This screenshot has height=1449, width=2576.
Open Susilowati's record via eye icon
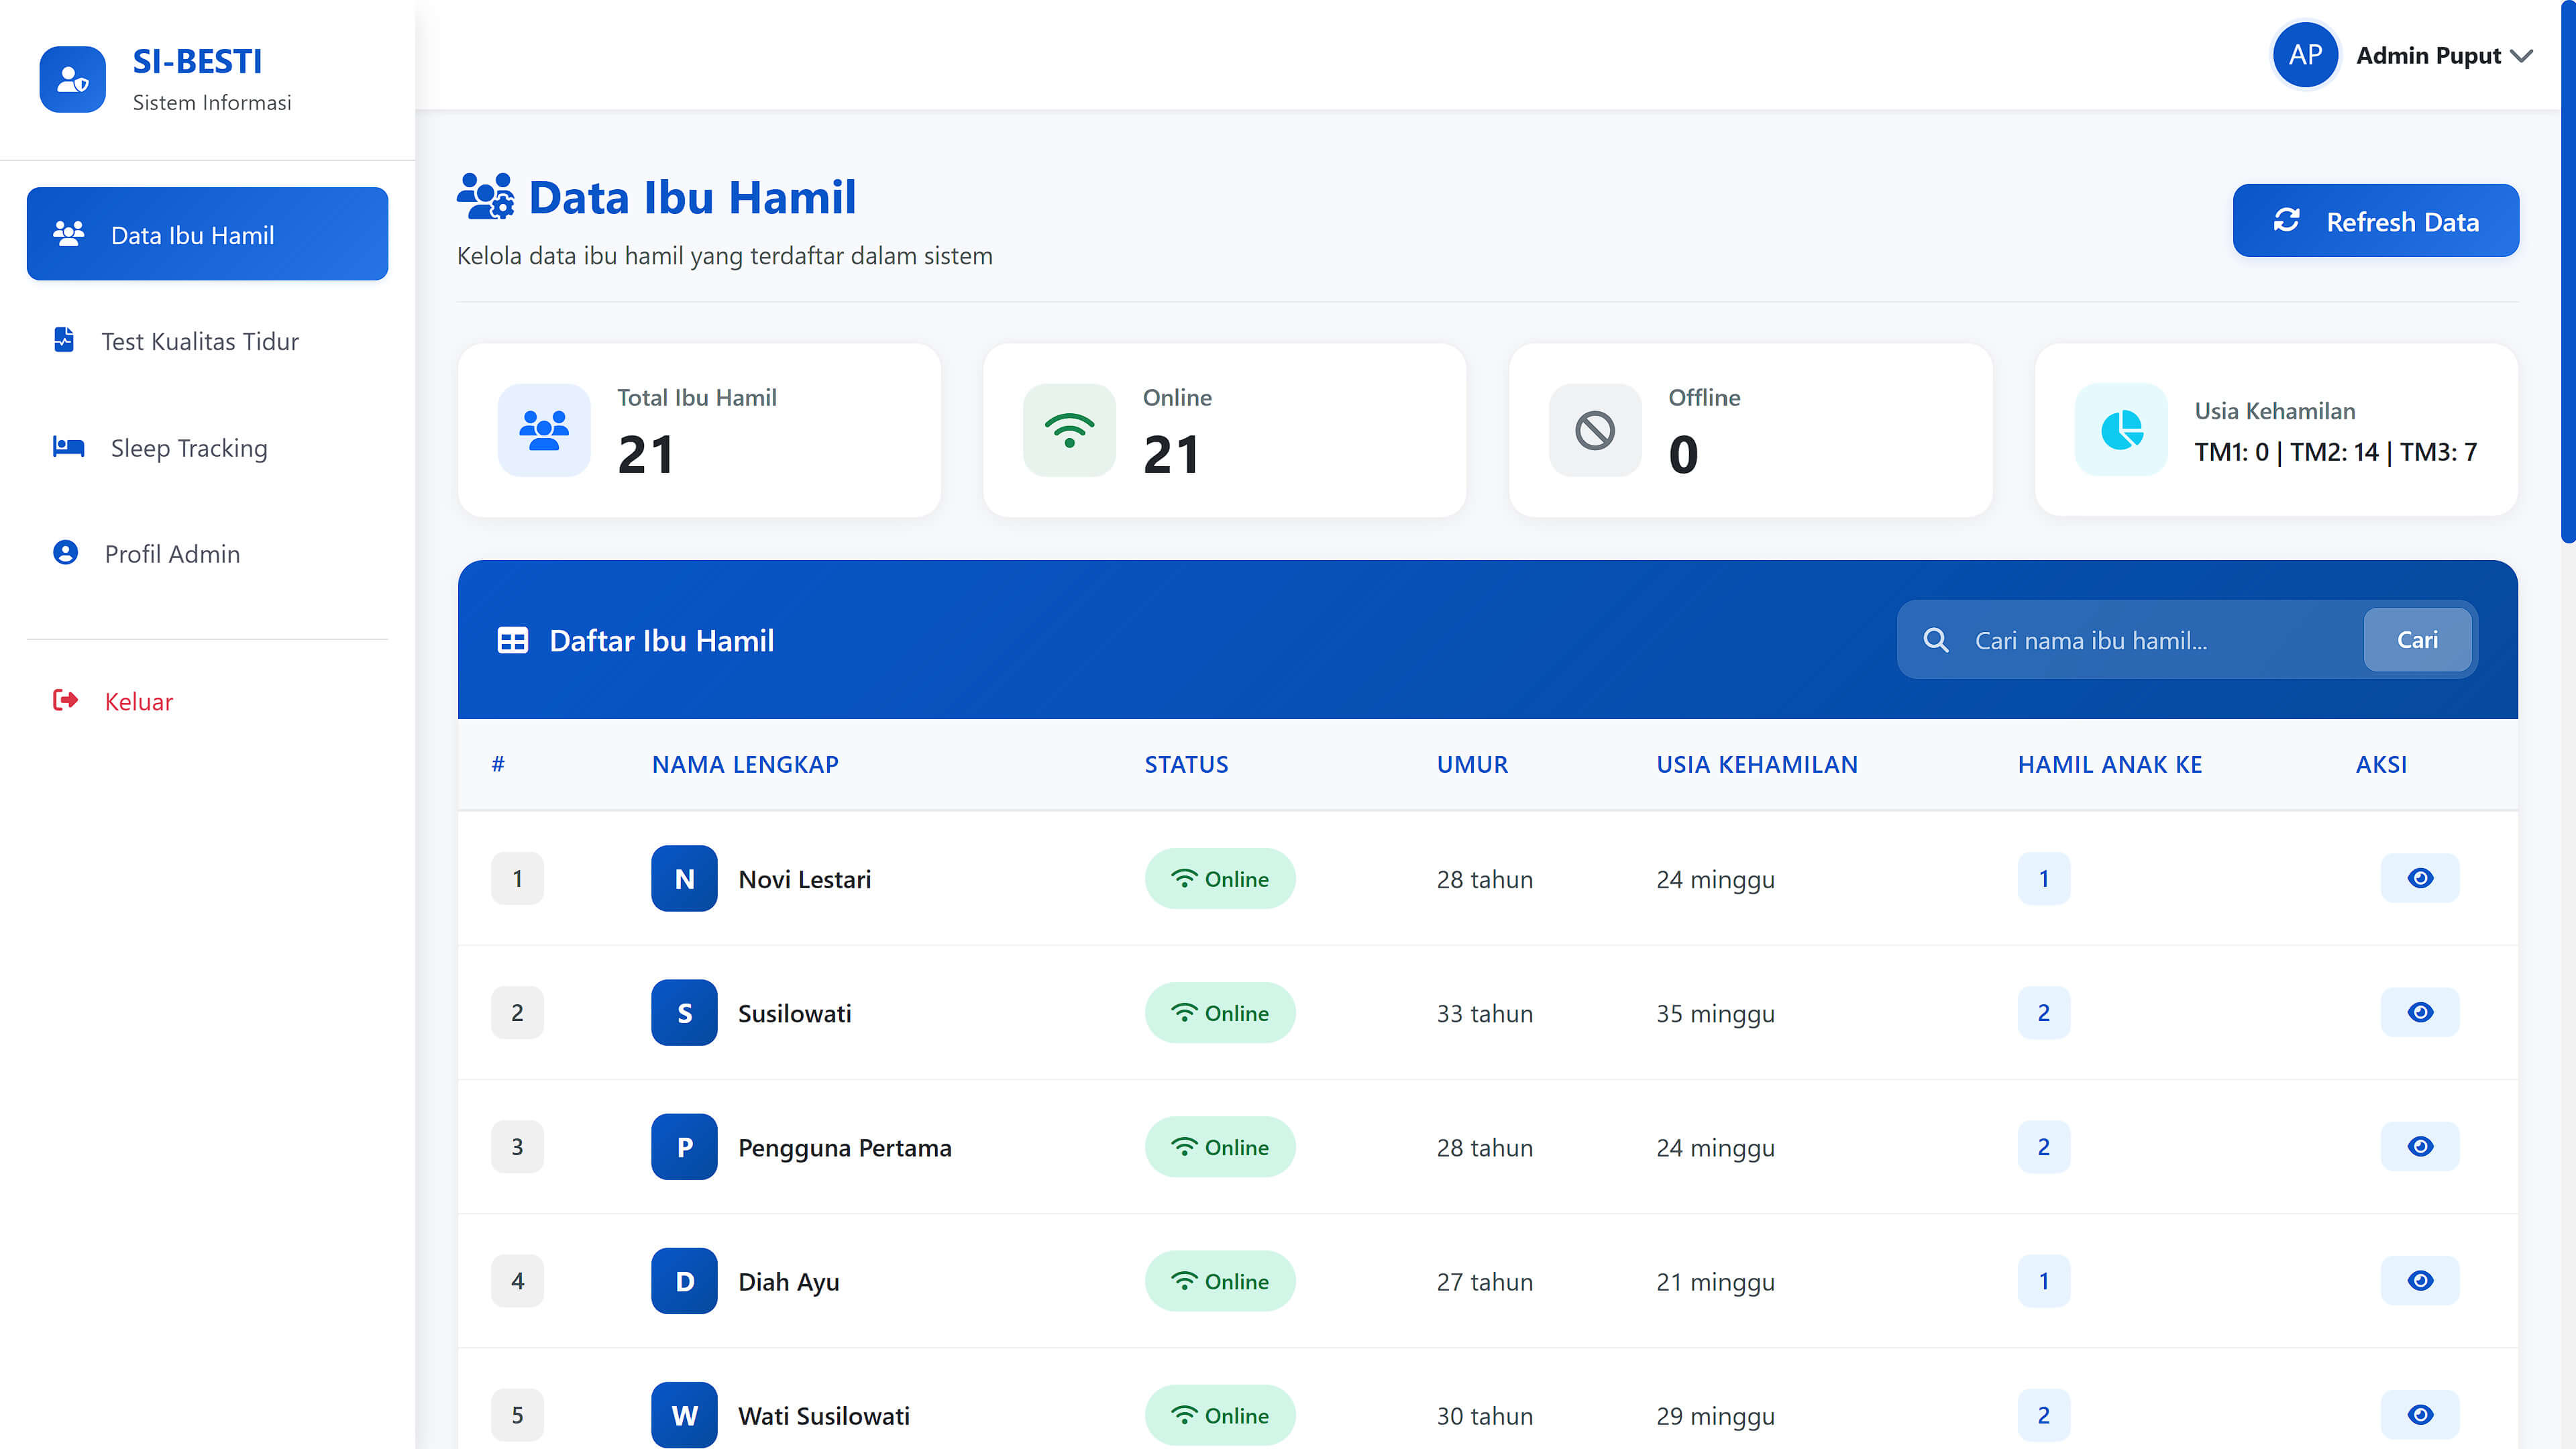coord(2420,1012)
